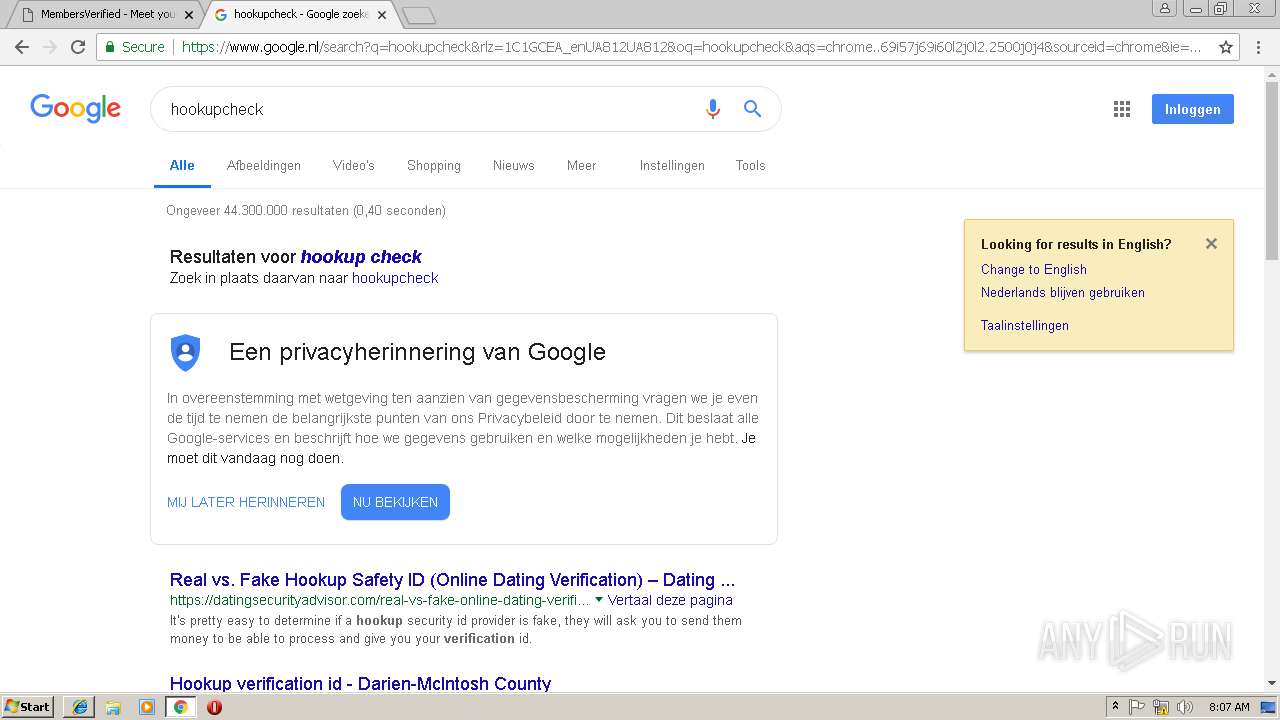Screen dimensions: 1280x720
Task: Dismiss the English results notice
Action: 1211,243
